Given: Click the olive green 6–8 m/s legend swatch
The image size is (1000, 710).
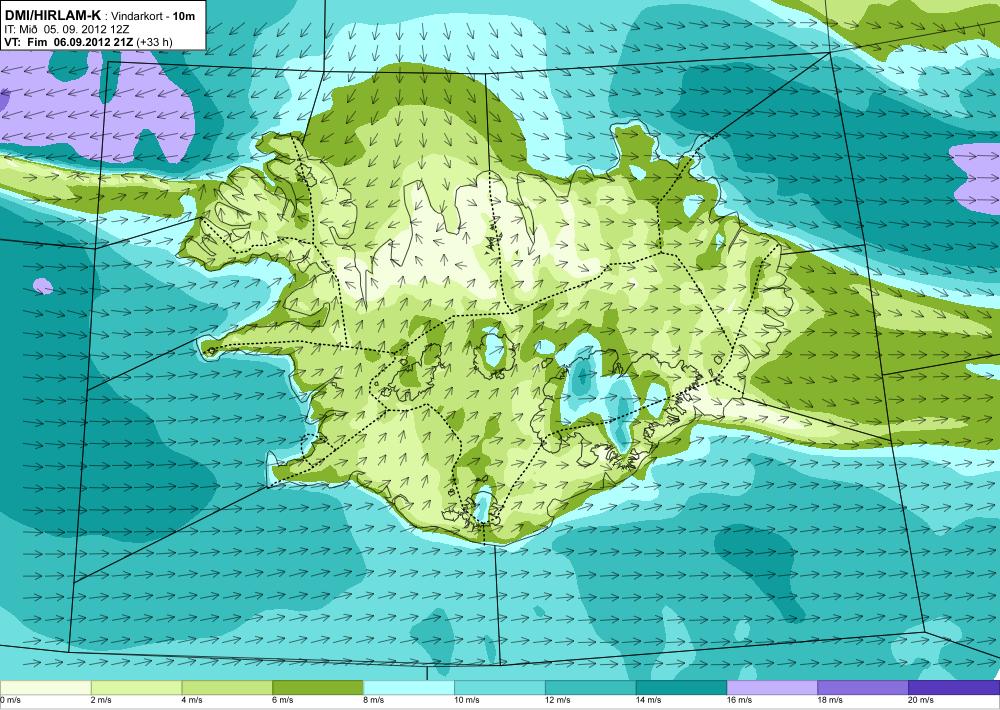Looking at the screenshot, I should (318, 688).
